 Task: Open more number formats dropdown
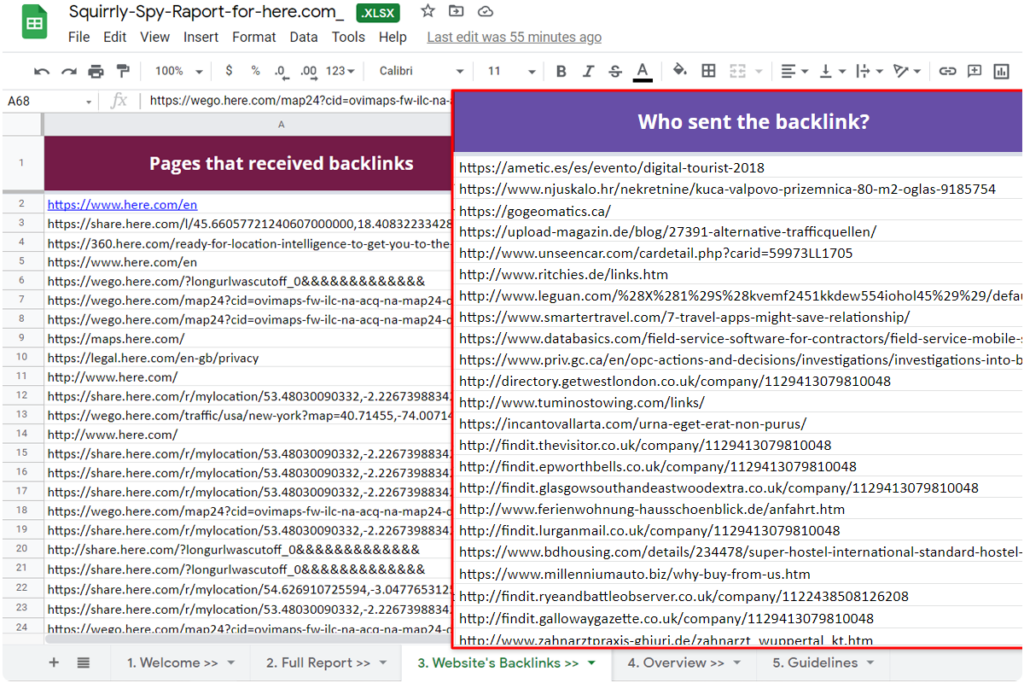(340, 71)
